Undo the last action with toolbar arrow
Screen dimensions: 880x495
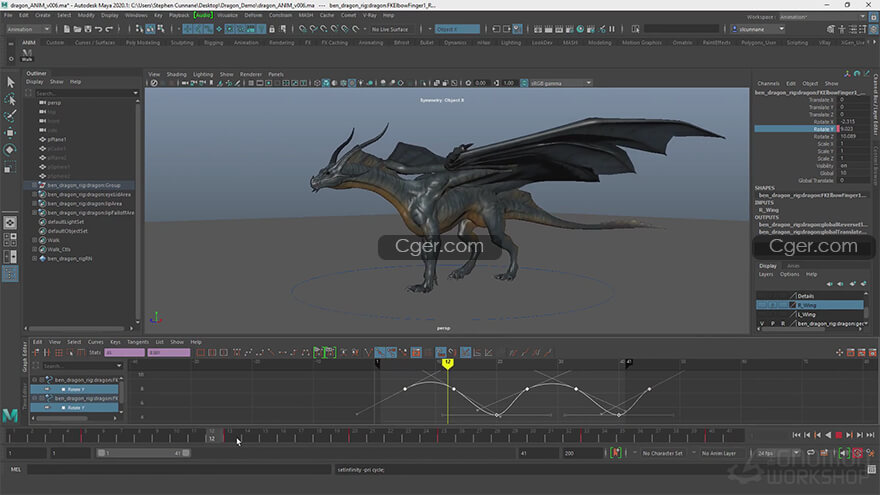point(99,29)
